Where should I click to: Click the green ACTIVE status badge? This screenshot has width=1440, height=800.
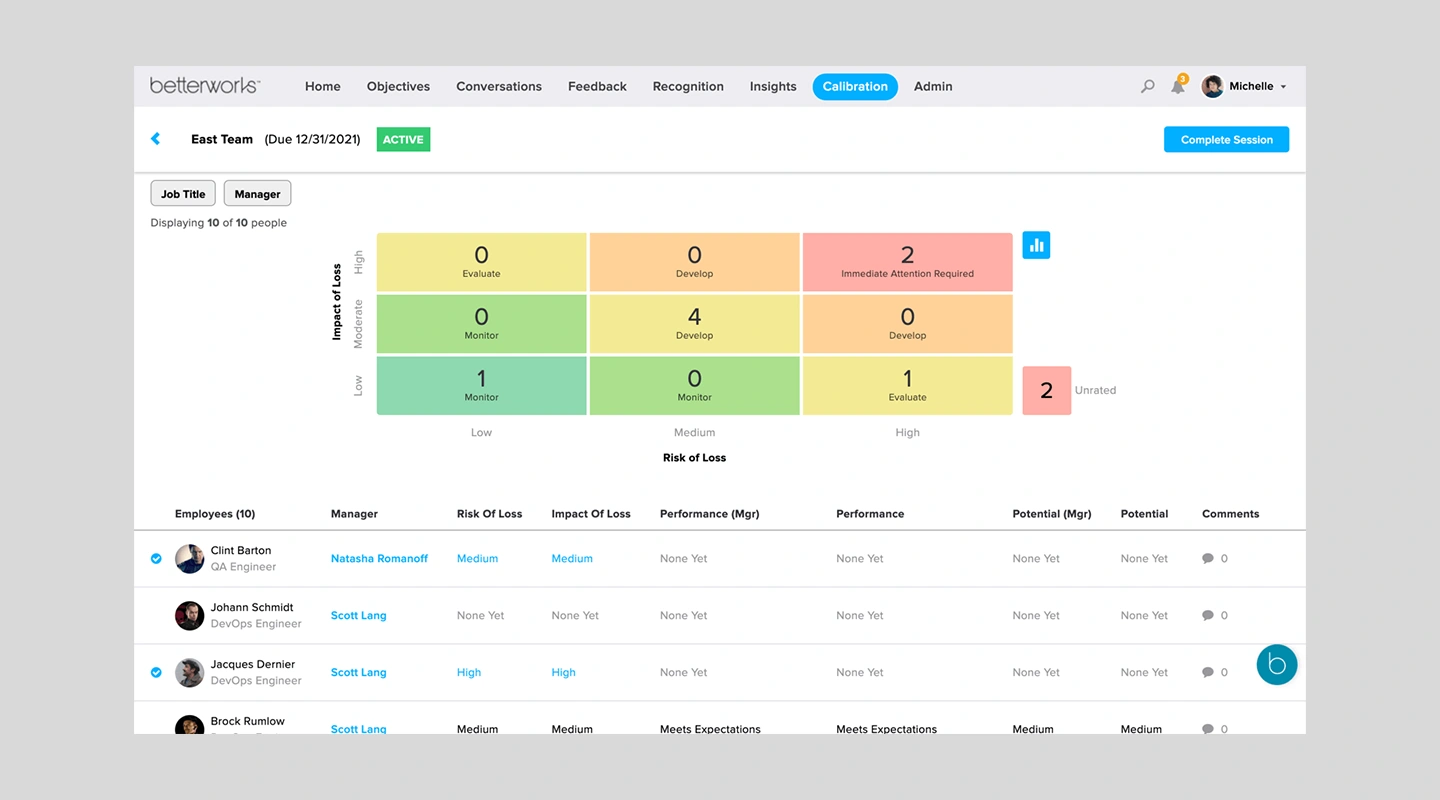(x=403, y=140)
